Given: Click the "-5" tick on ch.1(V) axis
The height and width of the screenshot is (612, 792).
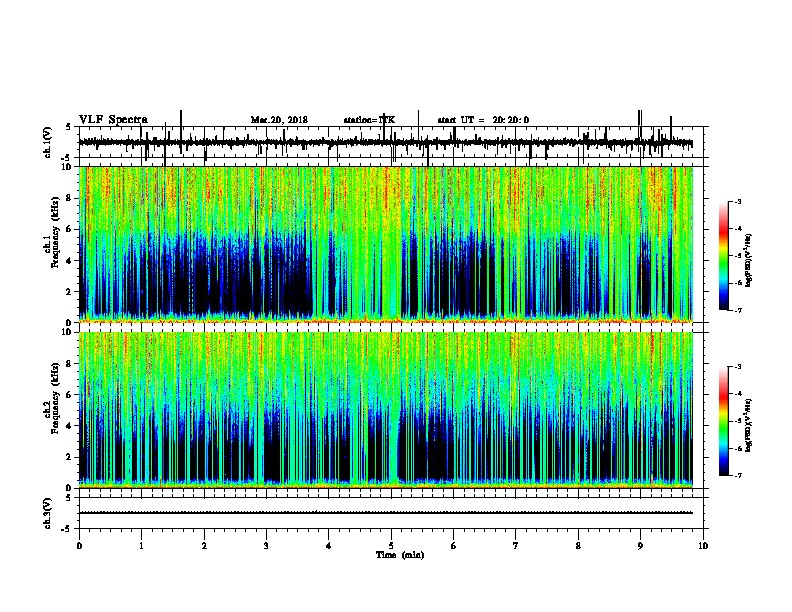Looking at the screenshot, I should (66, 158).
